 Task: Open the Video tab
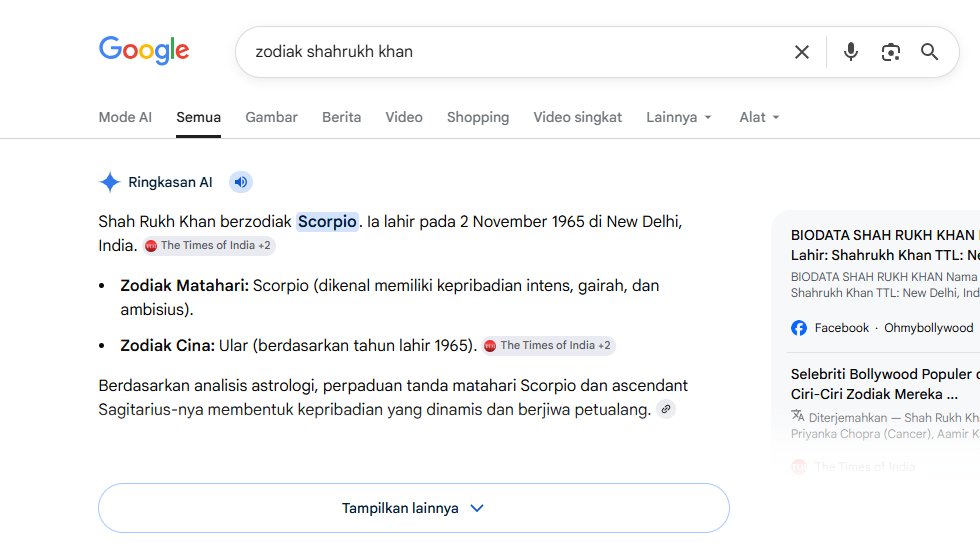404,117
